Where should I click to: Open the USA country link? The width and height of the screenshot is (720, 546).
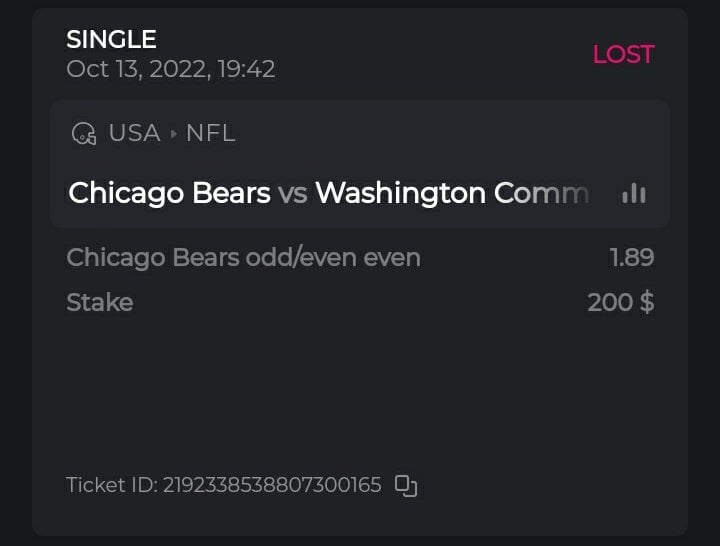(134, 133)
